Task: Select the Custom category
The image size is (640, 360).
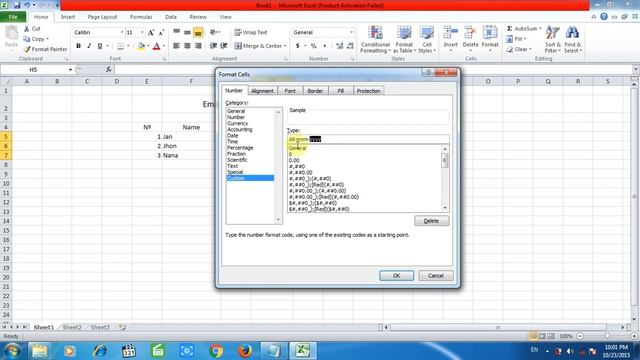Action: click(x=250, y=178)
